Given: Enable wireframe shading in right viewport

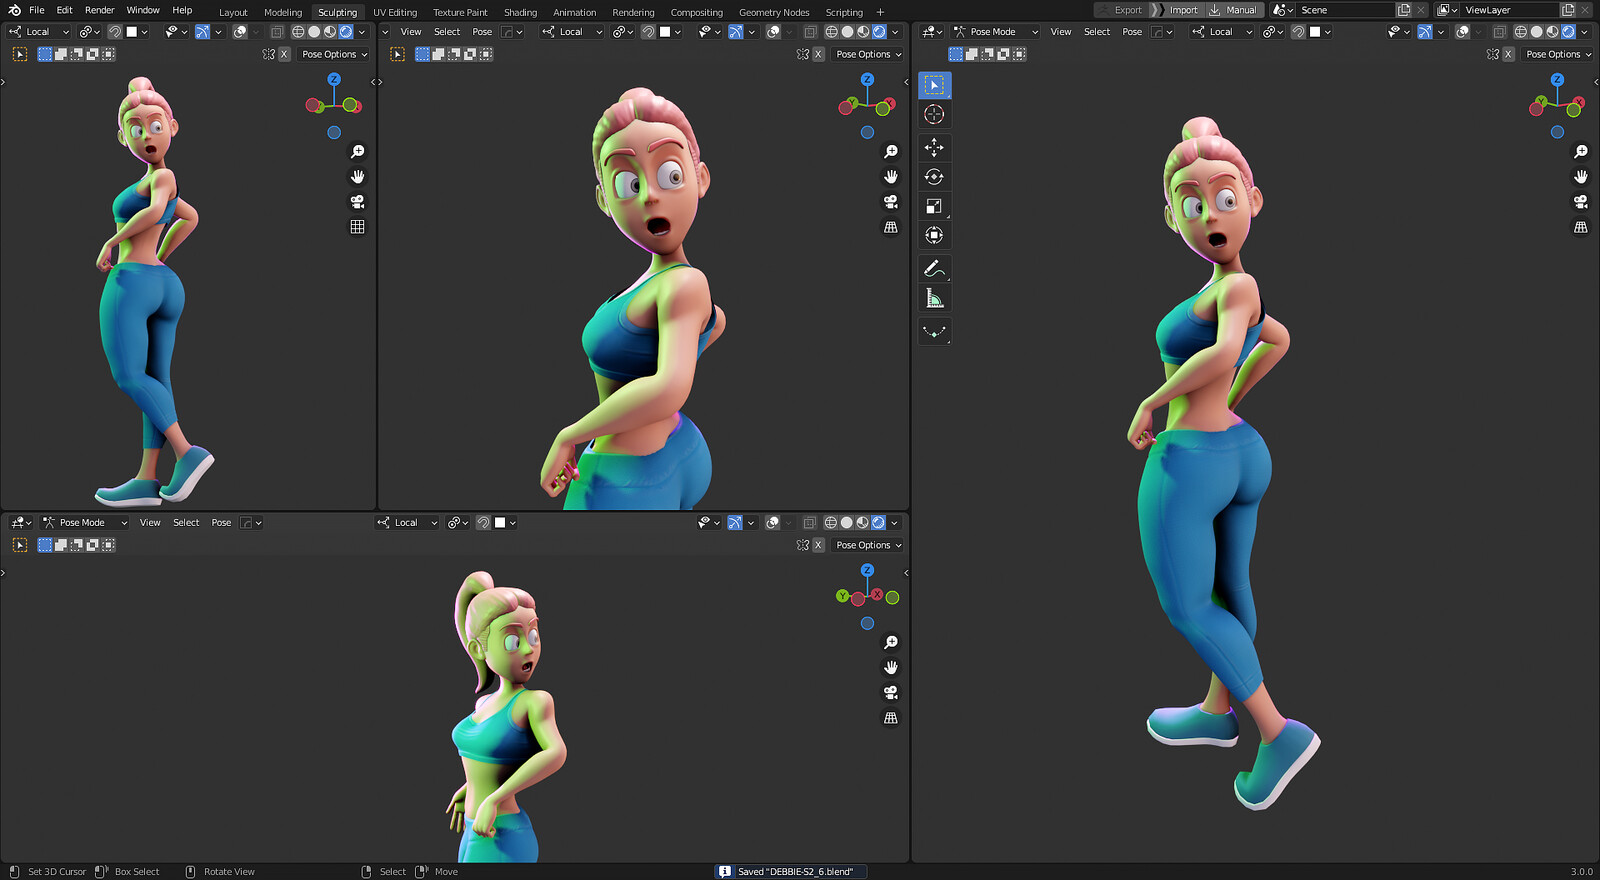Looking at the screenshot, I should click(1521, 32).
